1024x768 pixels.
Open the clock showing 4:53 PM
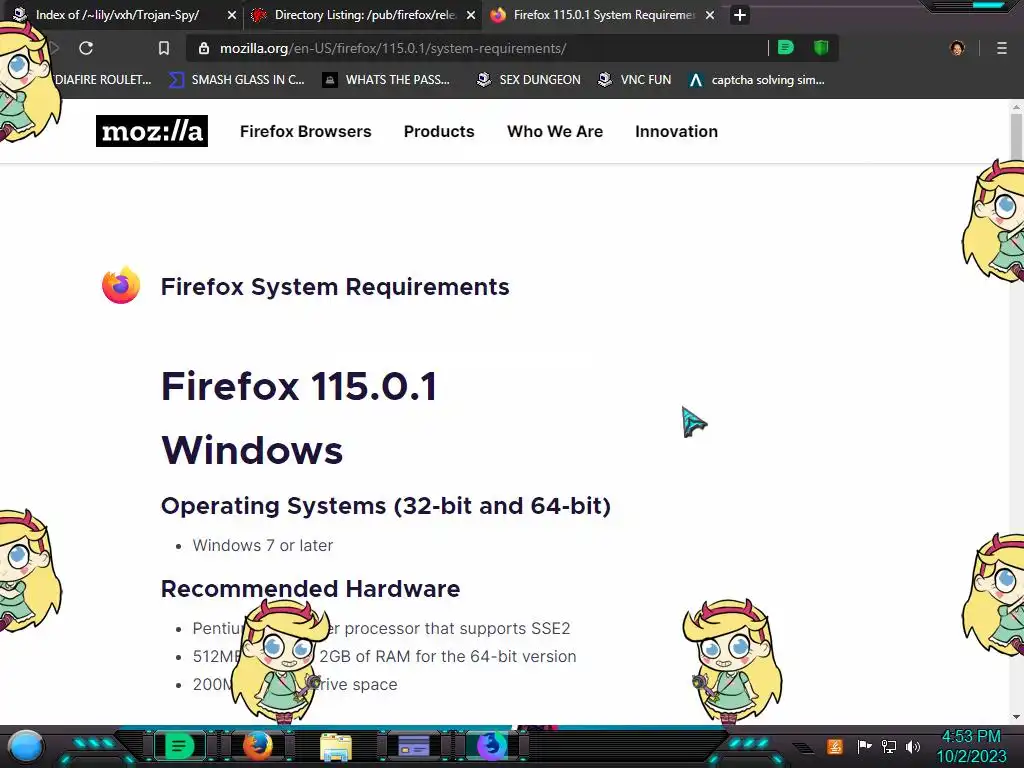coord(971,746)
